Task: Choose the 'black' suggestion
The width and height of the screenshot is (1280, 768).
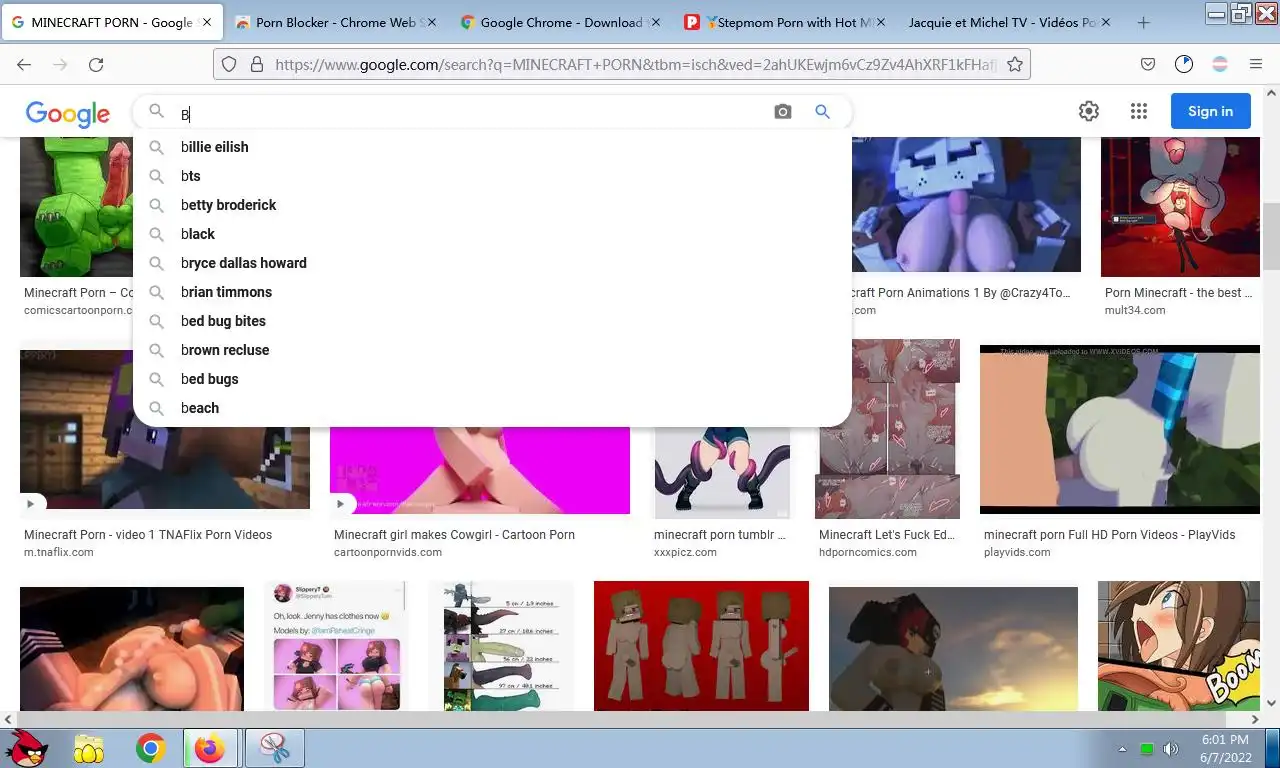Action: (492, 234)
